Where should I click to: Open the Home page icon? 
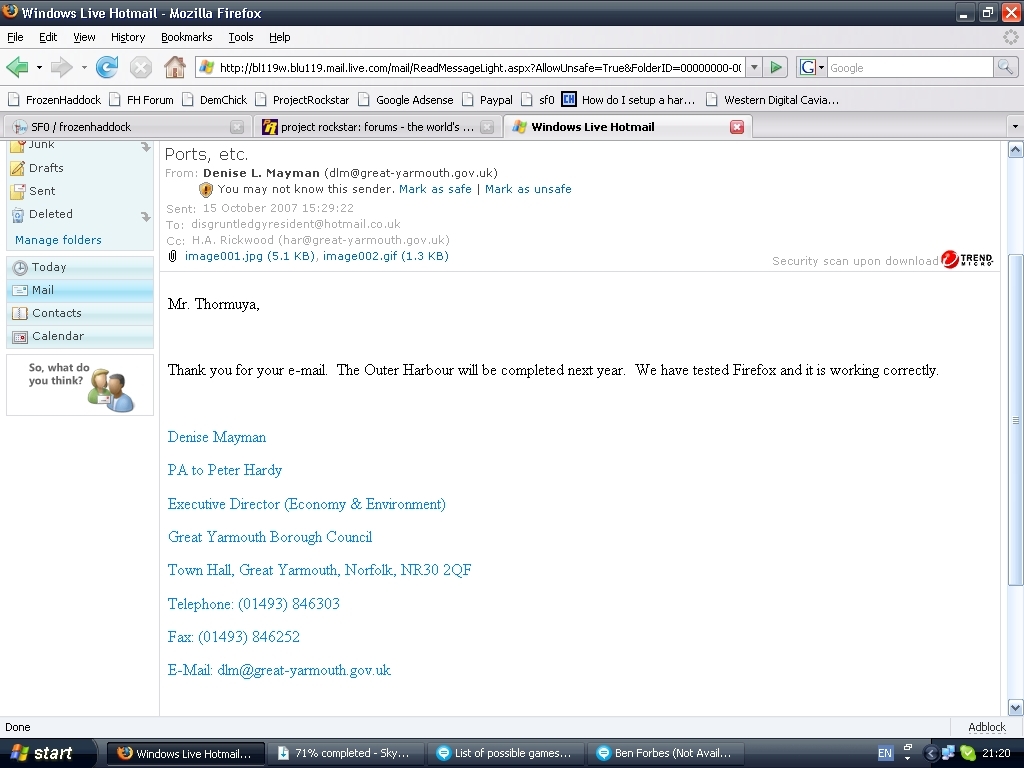click(174, 67)
